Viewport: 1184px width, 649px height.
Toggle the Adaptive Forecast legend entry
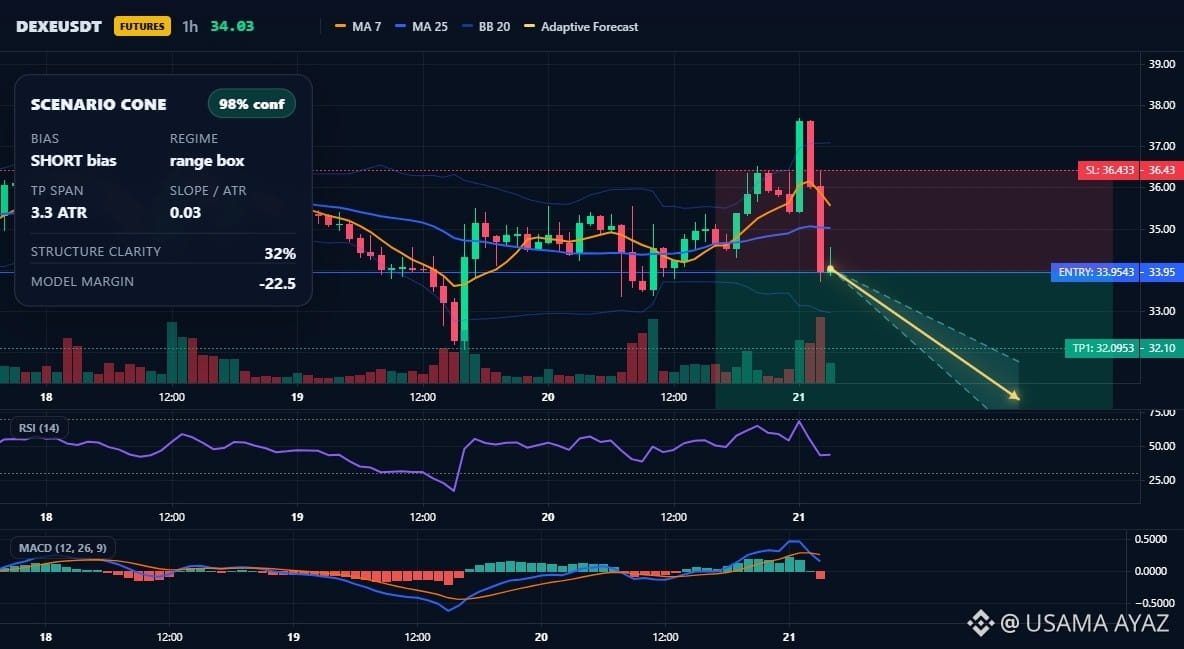(581, 26)
